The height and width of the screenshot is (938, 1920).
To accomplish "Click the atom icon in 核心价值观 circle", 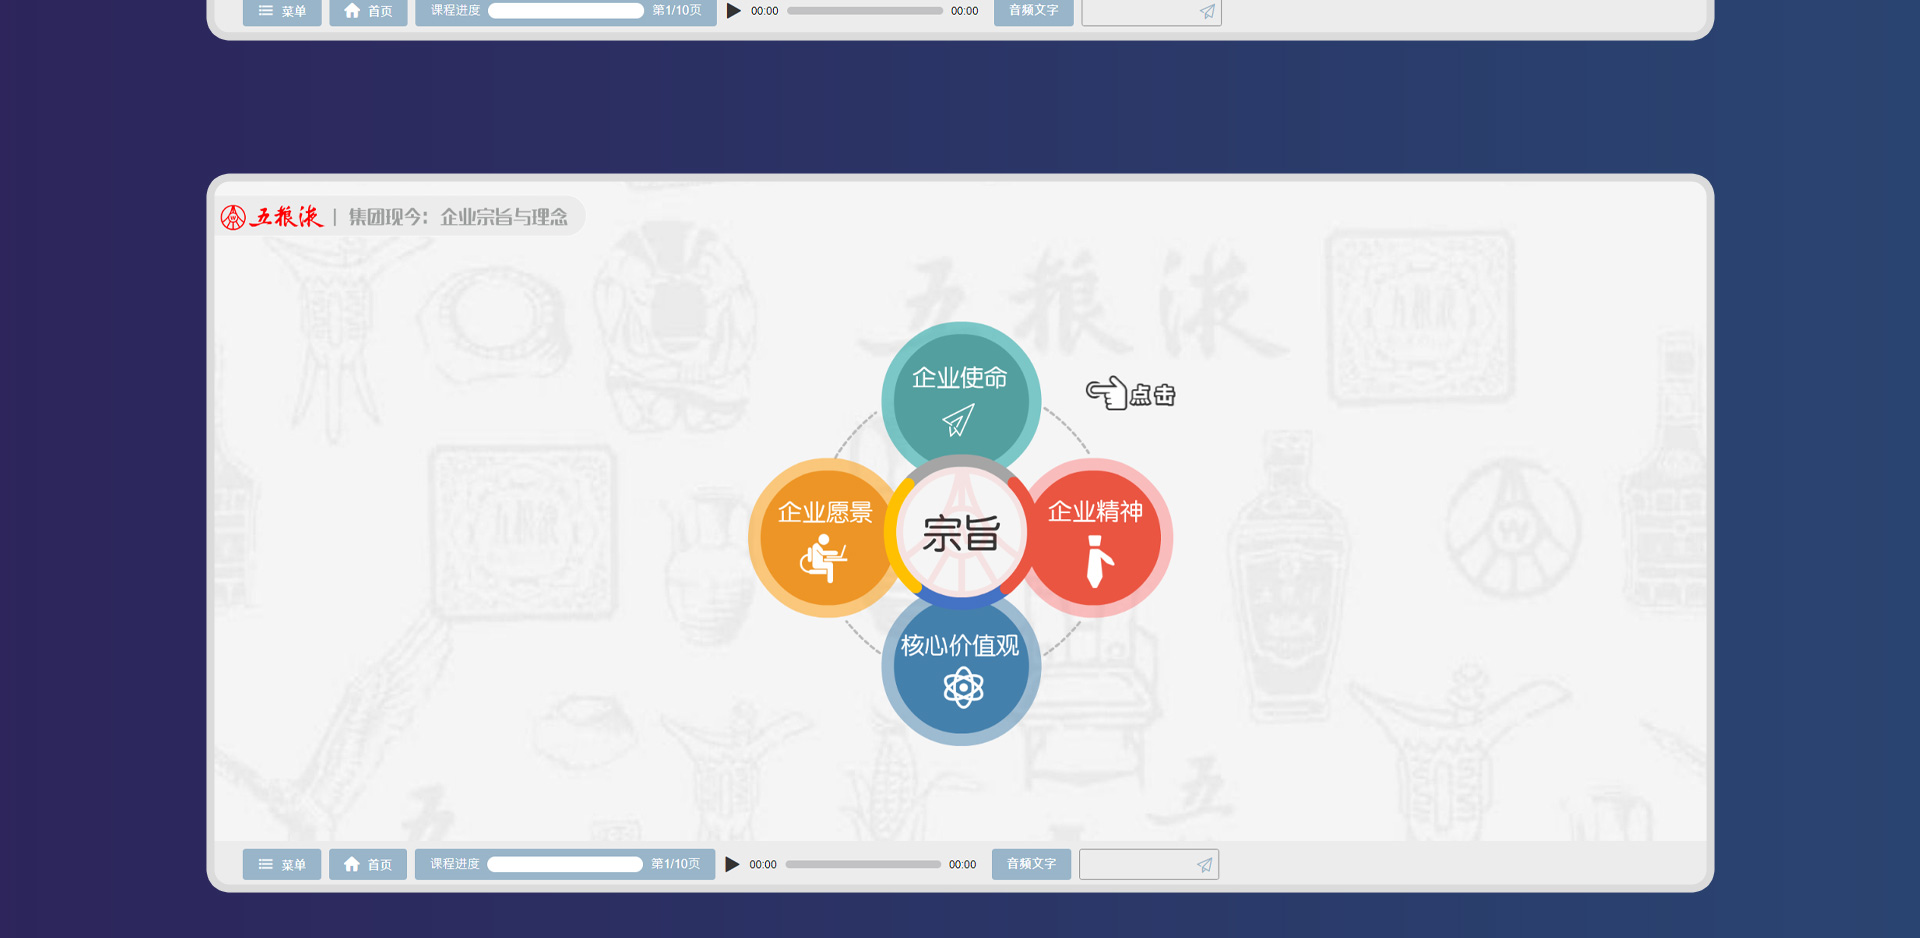I will click(x=962, y=688).
